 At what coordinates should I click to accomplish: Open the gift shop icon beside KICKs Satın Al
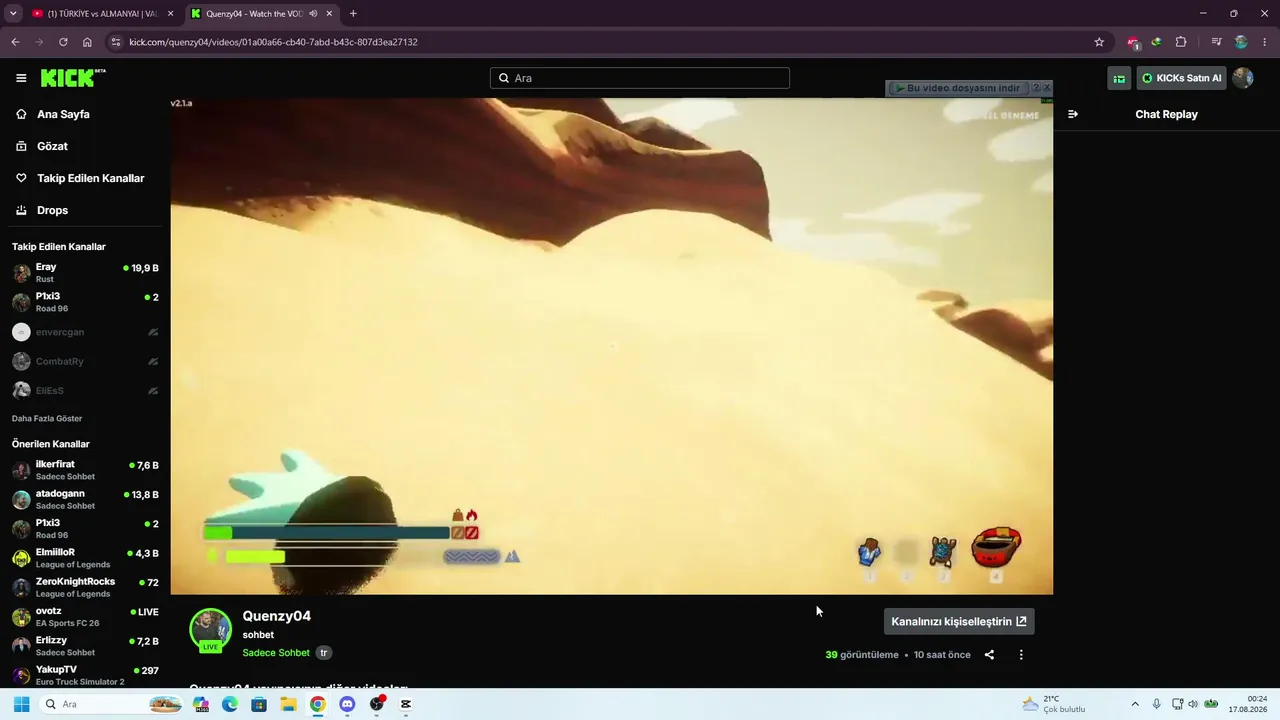pyautogui.click(x=1119, y=78)
